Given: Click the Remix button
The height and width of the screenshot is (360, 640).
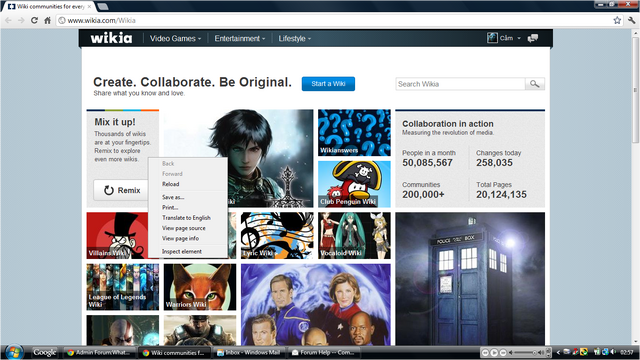Looking at the screenshot, I should point(122,190).
